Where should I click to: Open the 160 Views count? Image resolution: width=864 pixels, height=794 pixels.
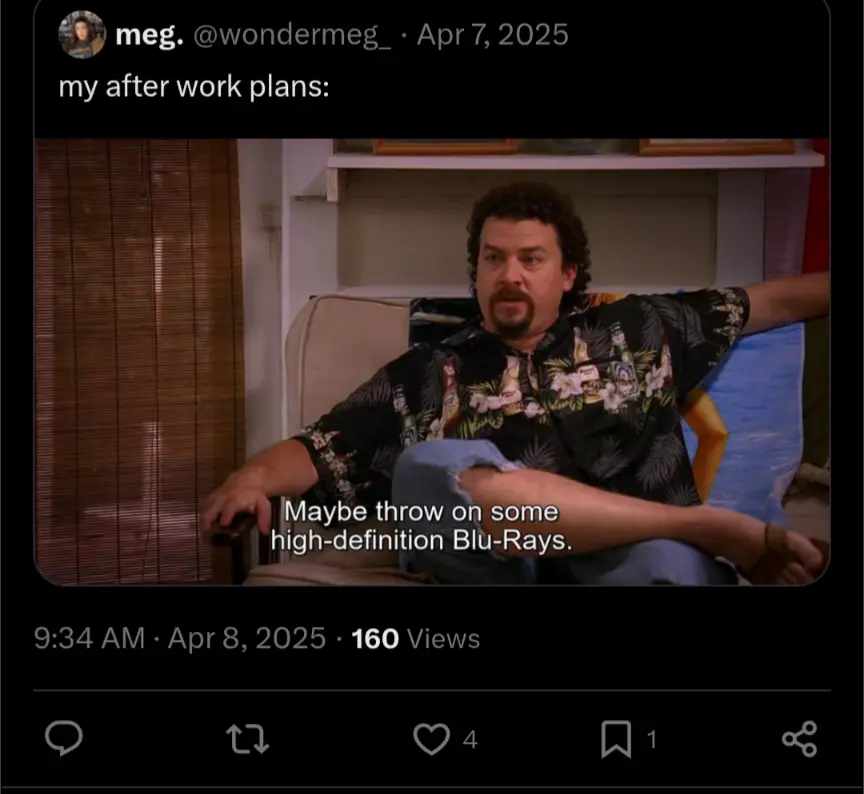pyautogui.click(x=416, y=639)
